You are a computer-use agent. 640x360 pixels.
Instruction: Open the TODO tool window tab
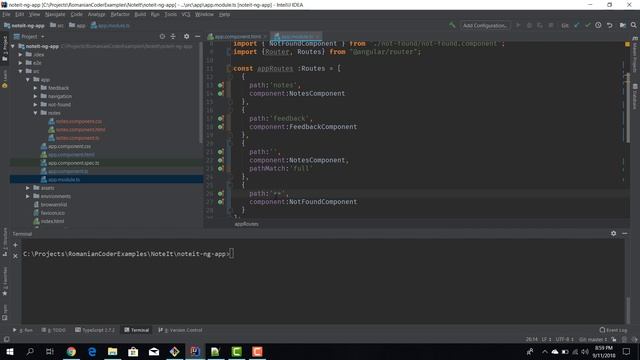pyautogui.click(x=53, y=330)
